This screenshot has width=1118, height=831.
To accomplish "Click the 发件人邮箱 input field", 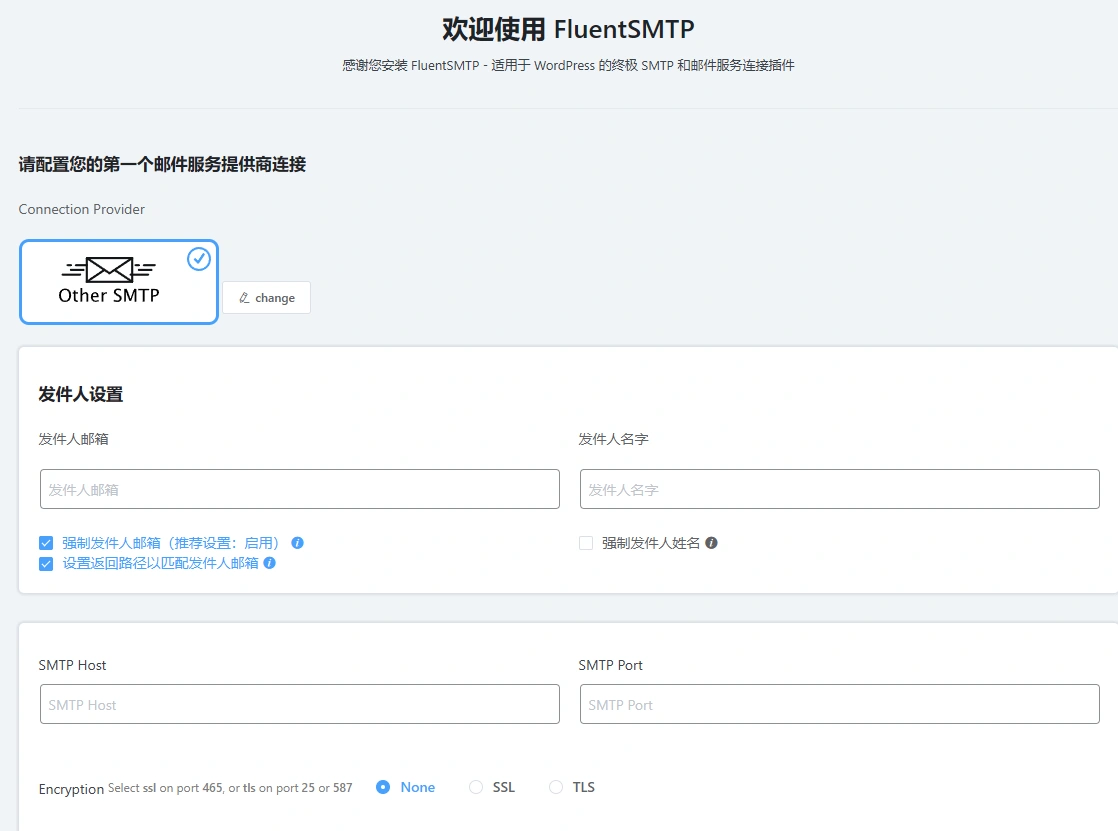I will pos(299,489).
